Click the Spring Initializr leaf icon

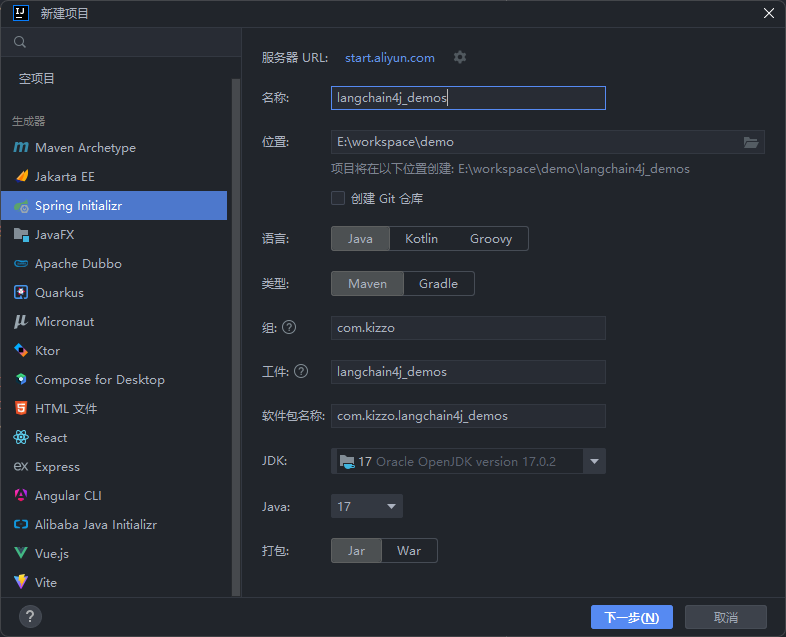(x=21, y=206)
